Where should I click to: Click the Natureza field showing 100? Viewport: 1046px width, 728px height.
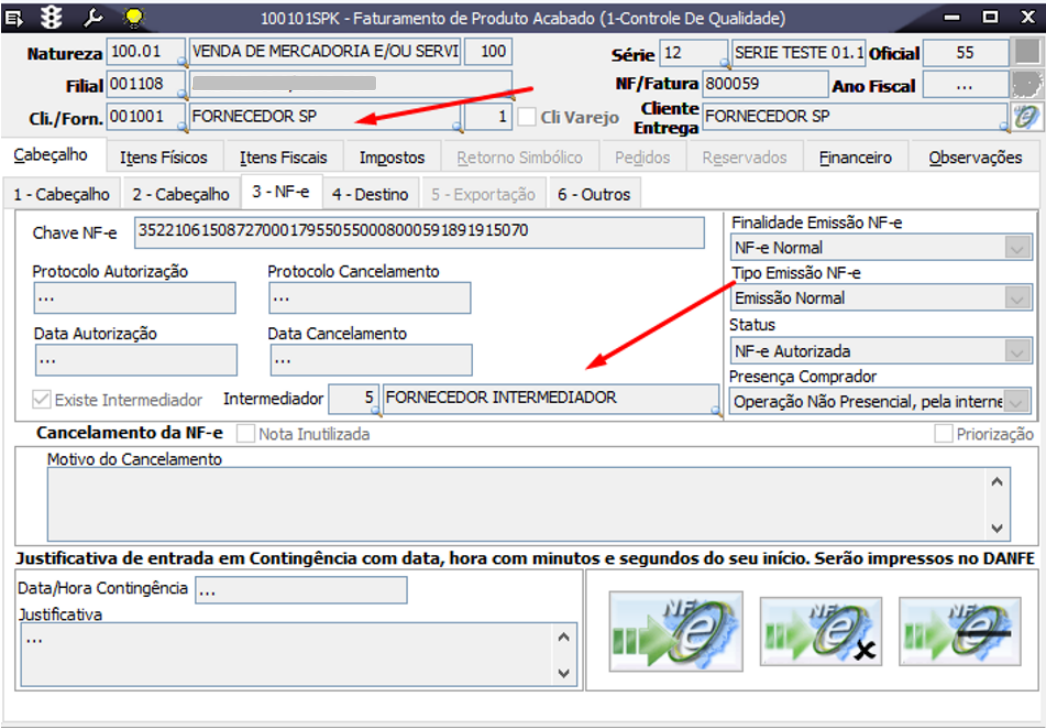488,52
